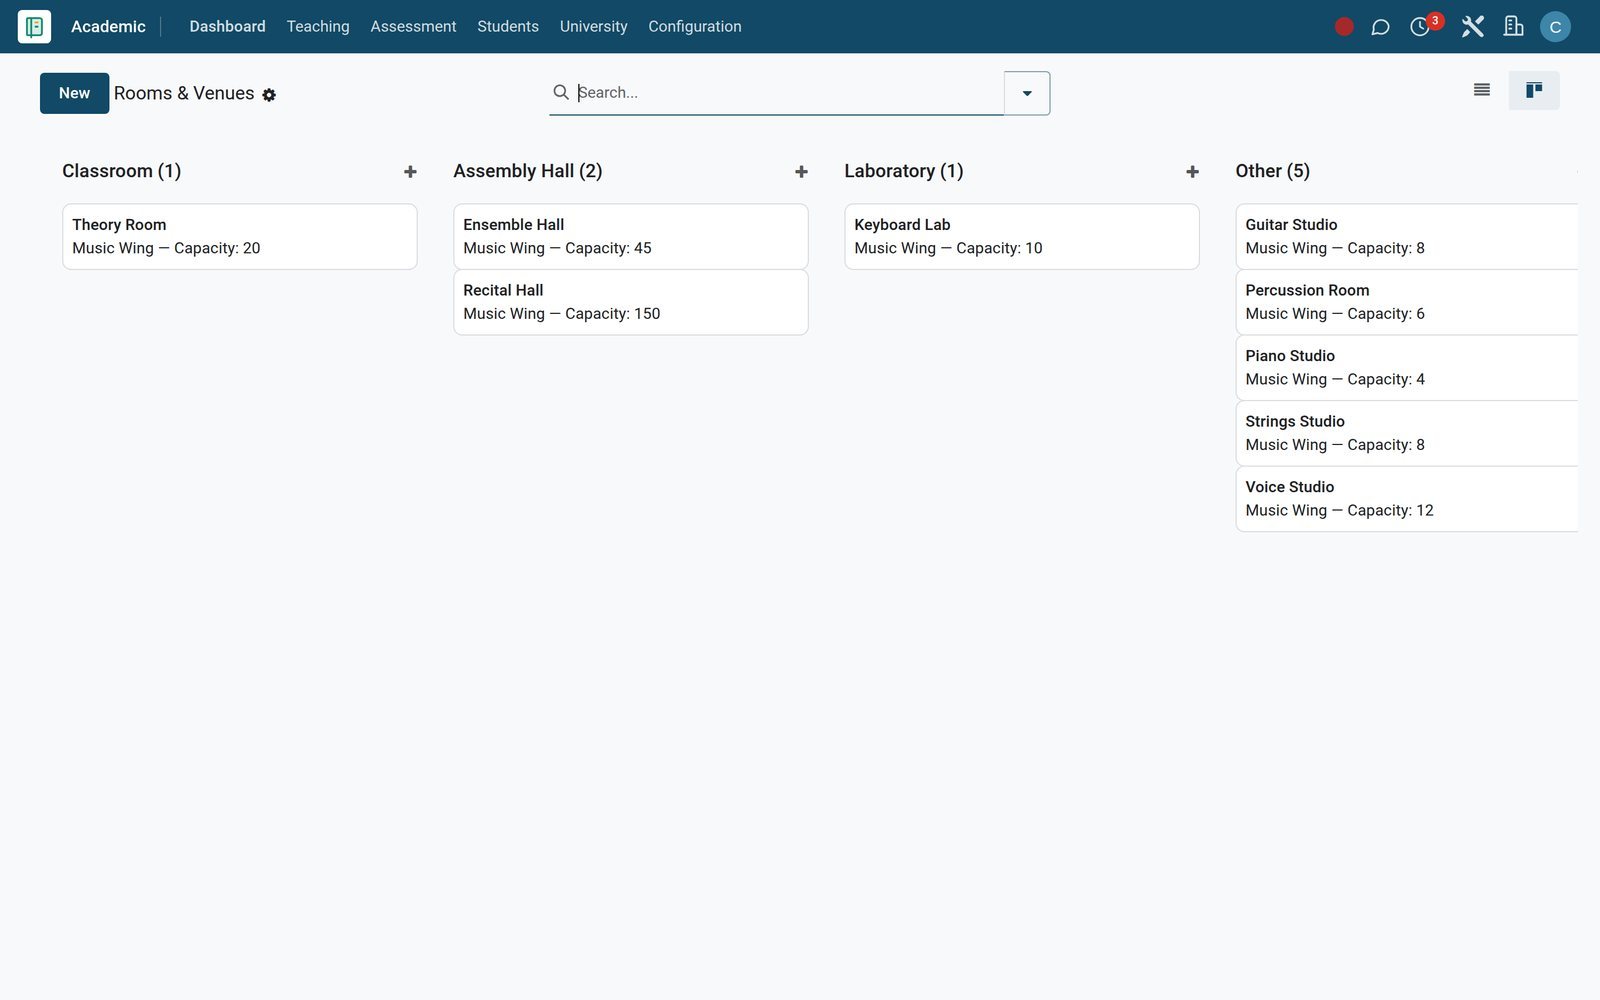
Task: Open the University menu
Action: pyautogui.click(x=593, y=26)
